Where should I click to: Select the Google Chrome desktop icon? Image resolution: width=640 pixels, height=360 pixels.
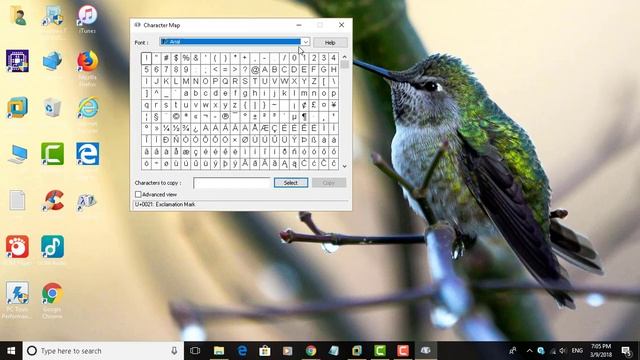click(x=52, y=300)
